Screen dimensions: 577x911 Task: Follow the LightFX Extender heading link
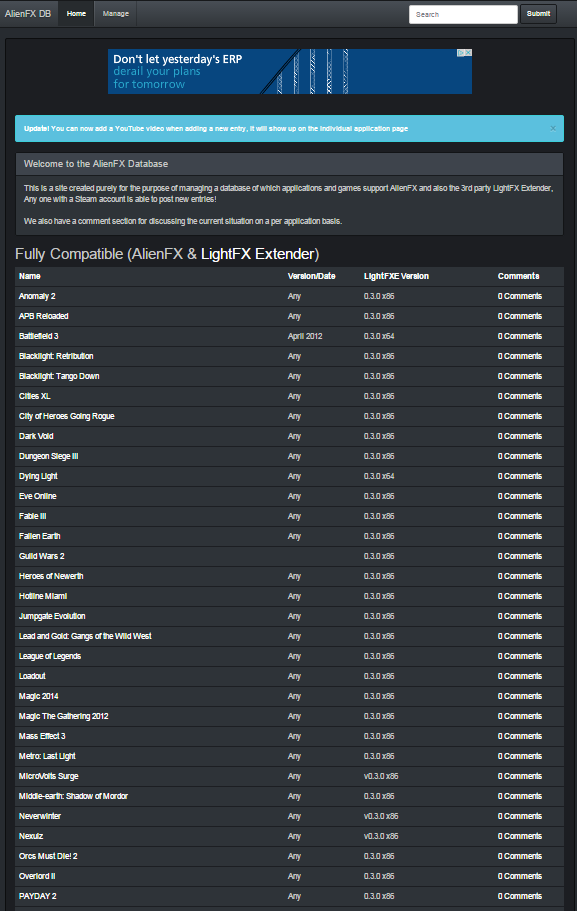[x=258, y=254]
